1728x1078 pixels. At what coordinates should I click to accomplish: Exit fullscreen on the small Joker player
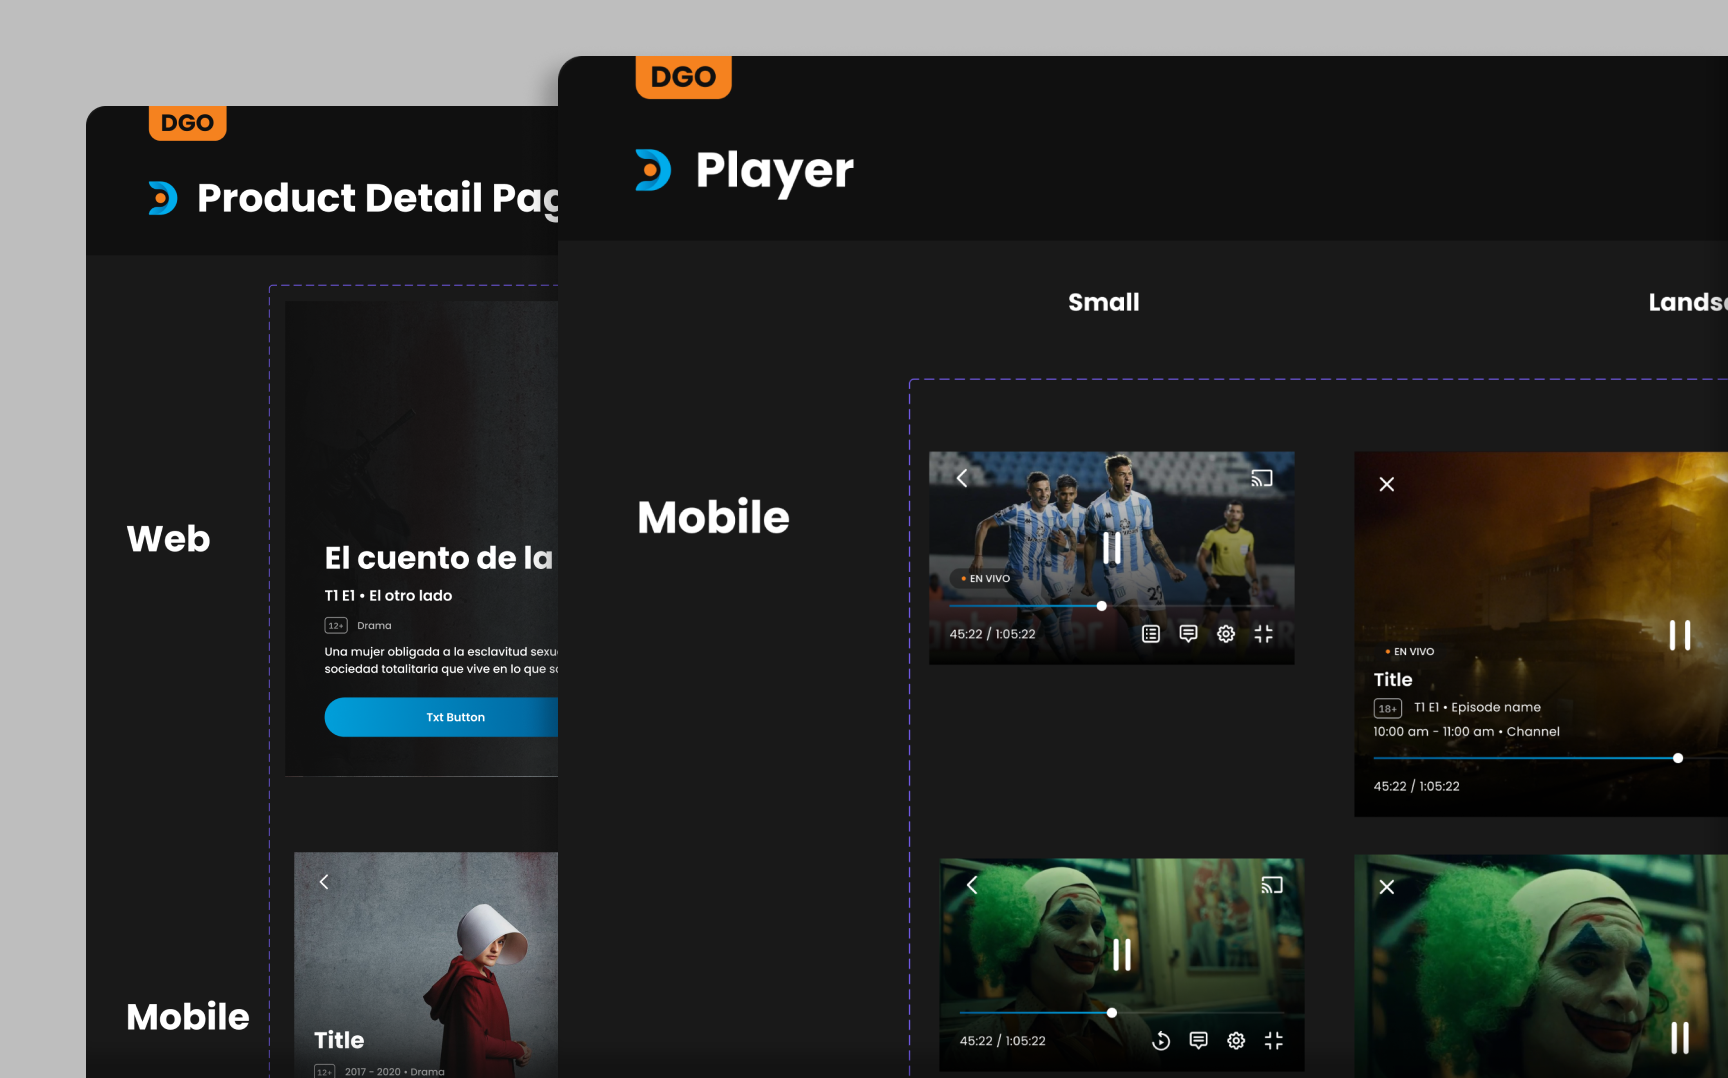tap(1274, 1041)
